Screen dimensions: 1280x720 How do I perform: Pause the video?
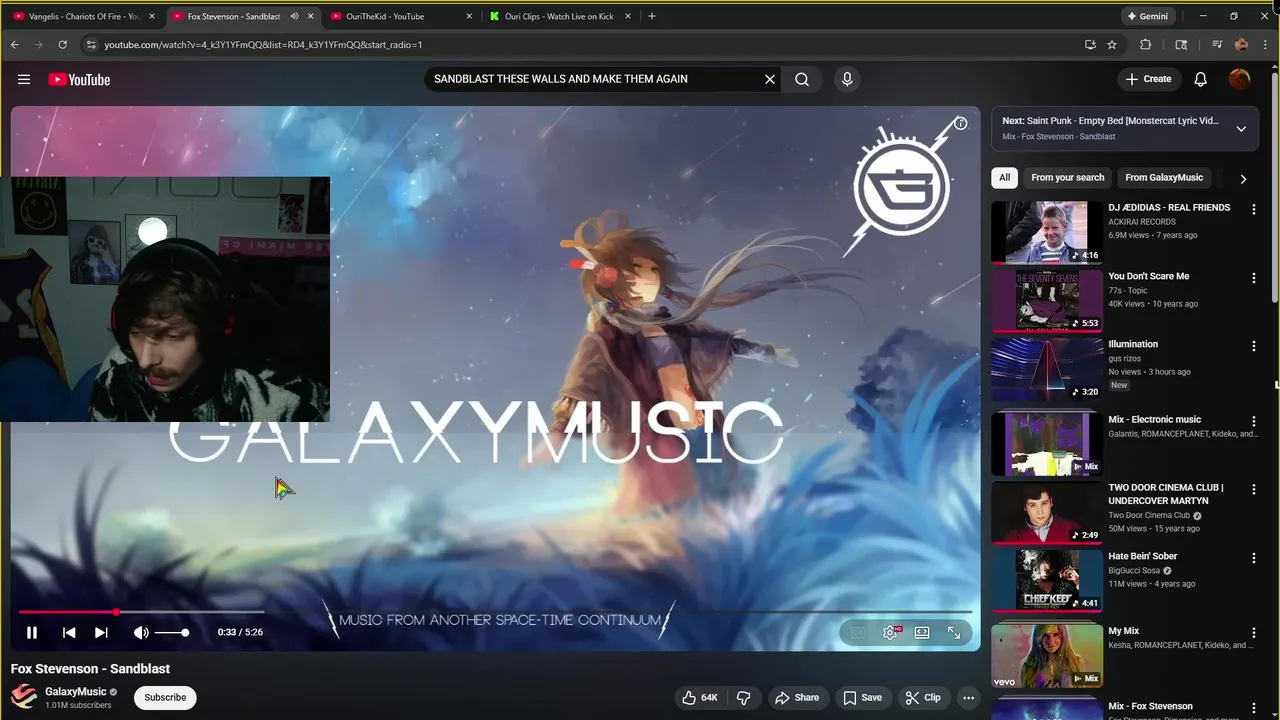pos(32,632)
